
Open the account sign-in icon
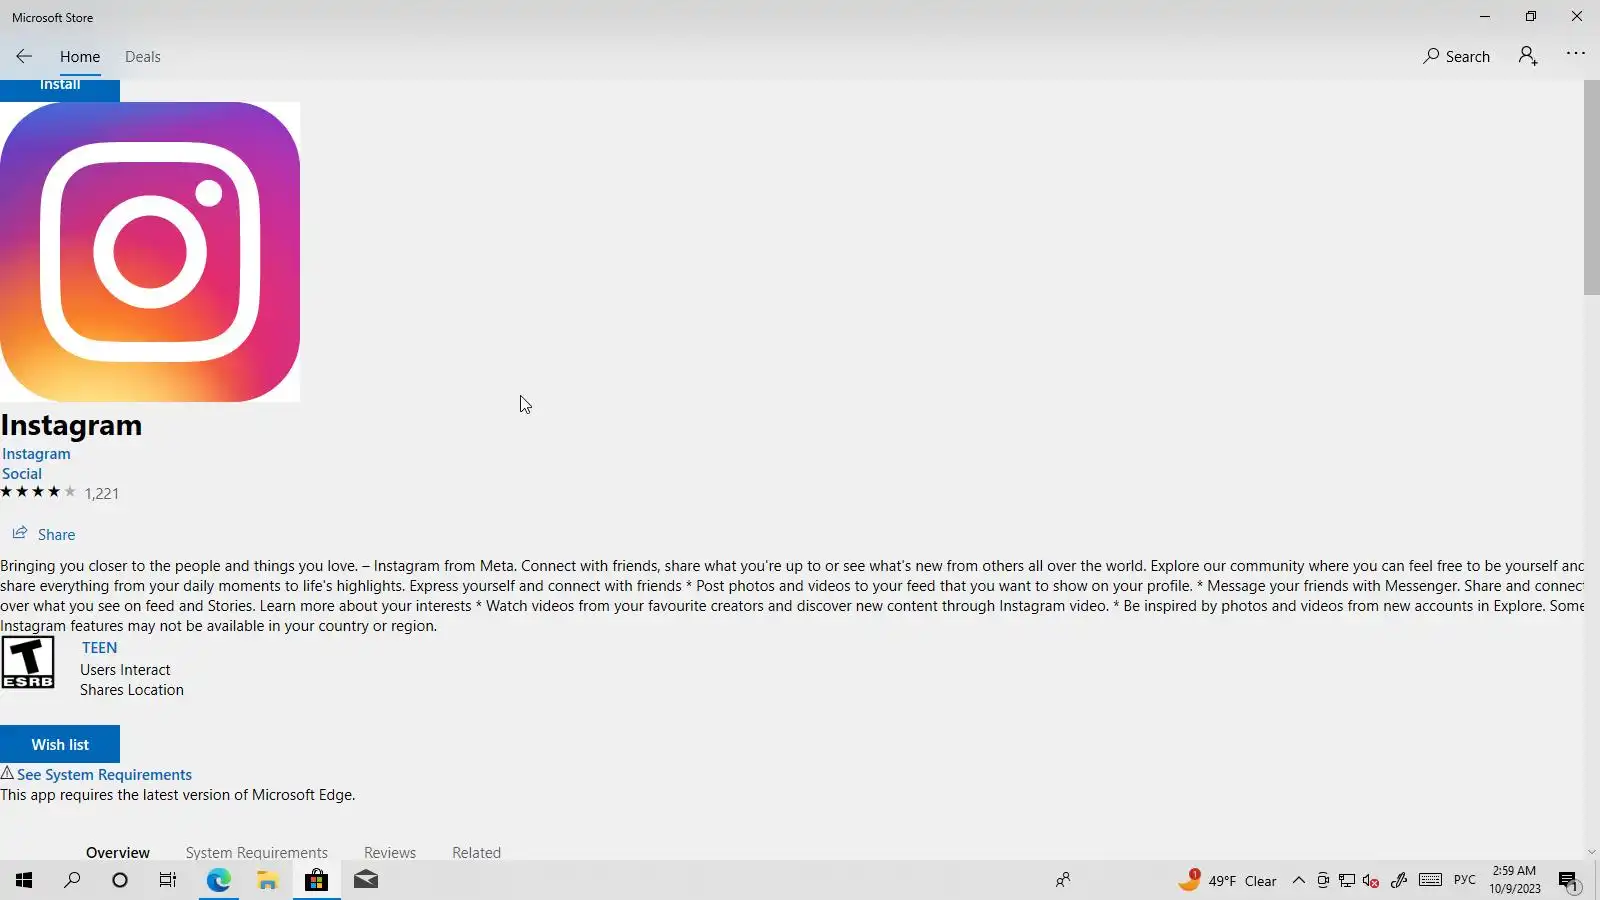[x=1528, y=56]
